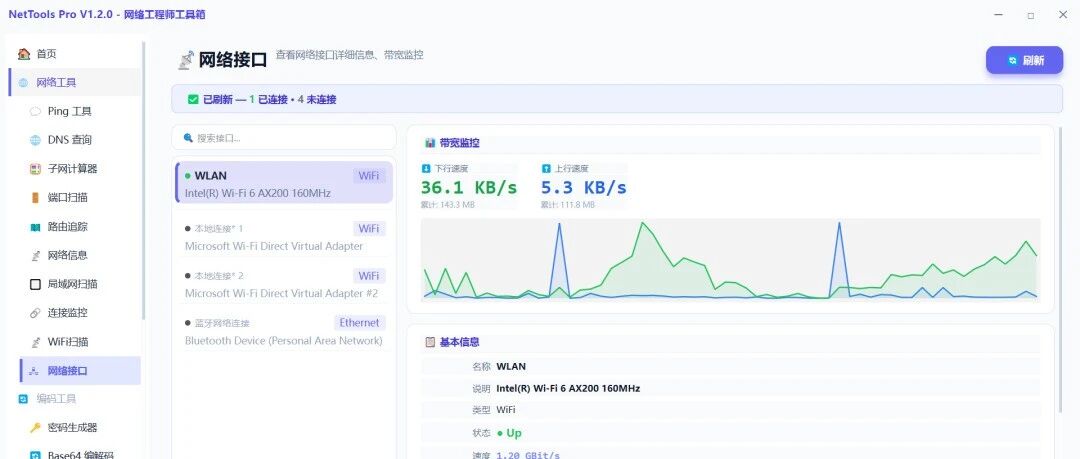Select the Ping 工具 cloud icon

coord(35,112)
